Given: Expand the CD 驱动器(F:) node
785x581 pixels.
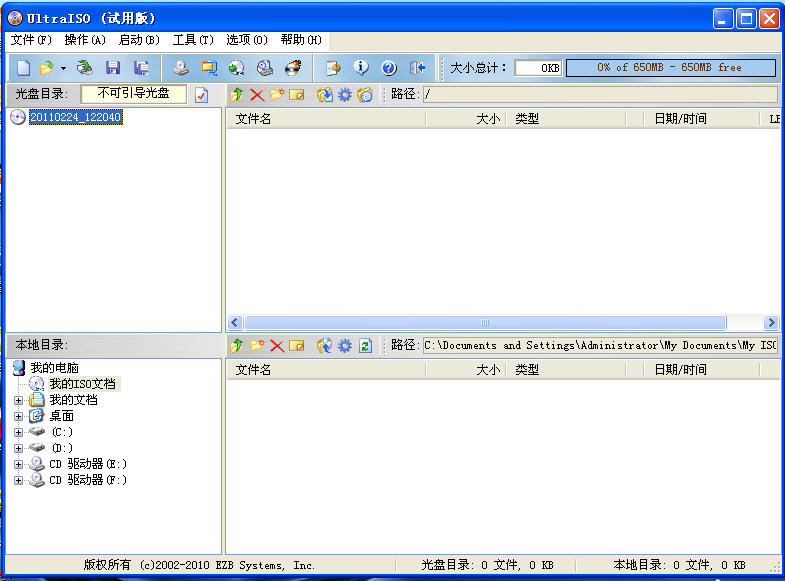Looking at the screenshot, I should point(19,480).
